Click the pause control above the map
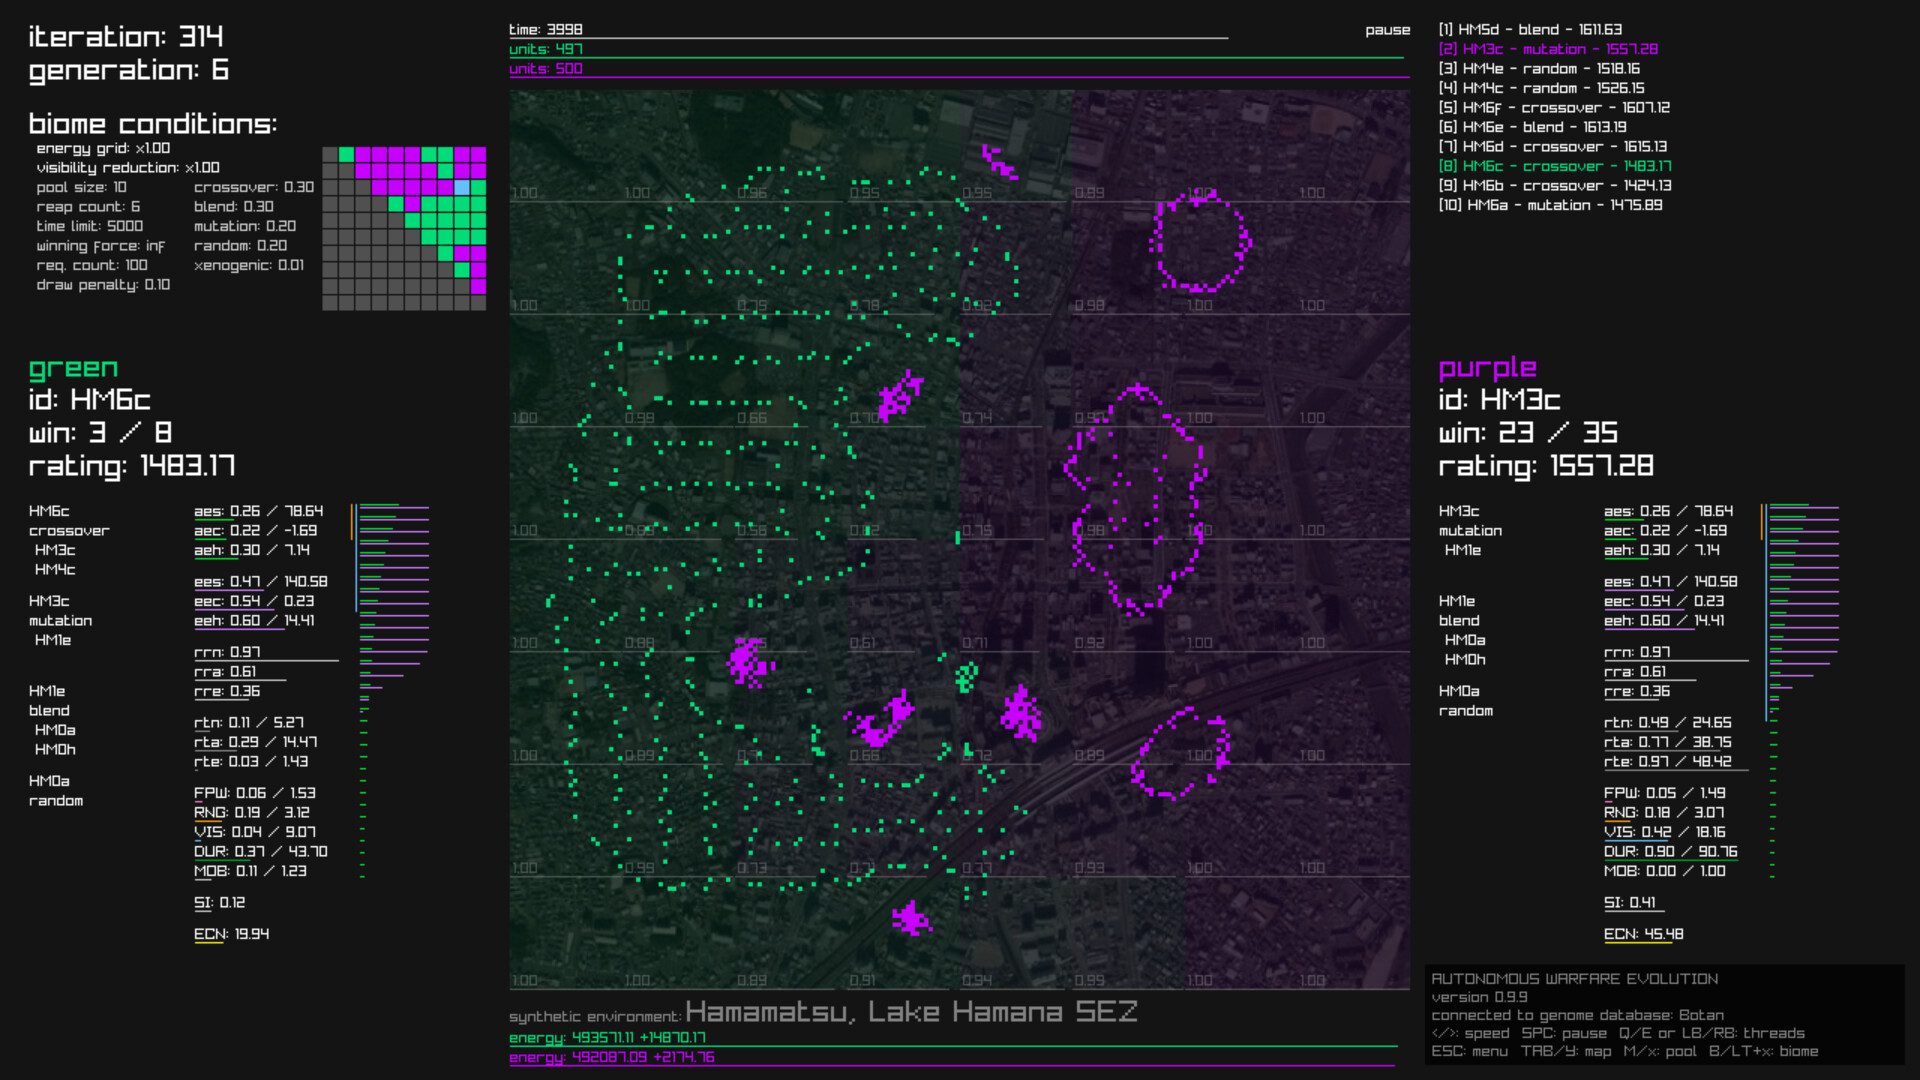Screen dimensions: 1920x1080 [x=1387, y=30]
